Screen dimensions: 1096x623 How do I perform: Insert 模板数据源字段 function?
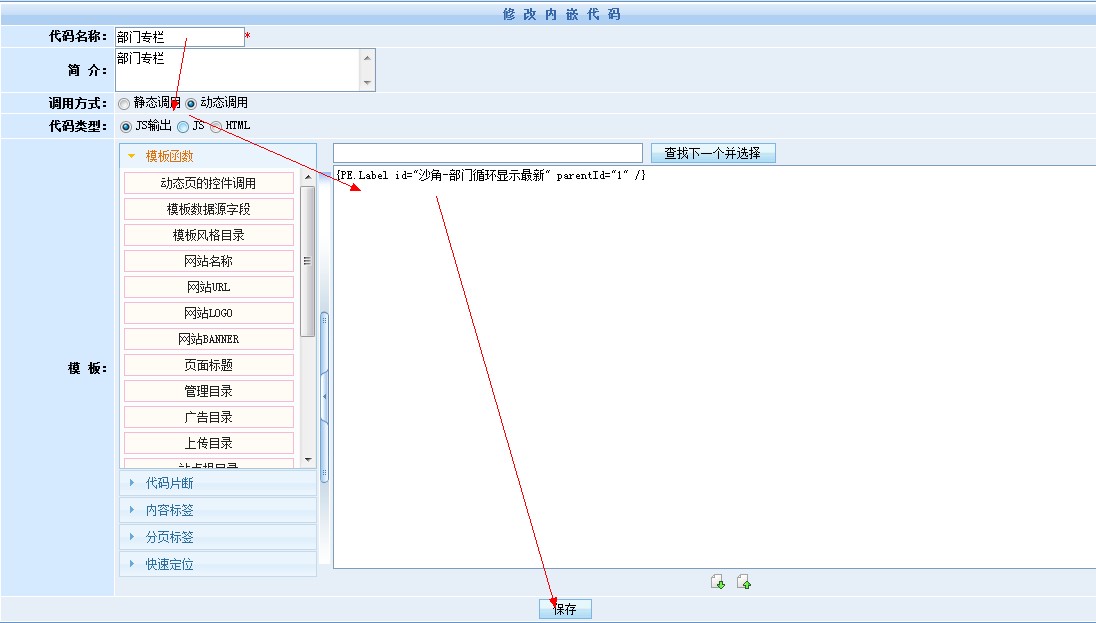tap(209, 209)
